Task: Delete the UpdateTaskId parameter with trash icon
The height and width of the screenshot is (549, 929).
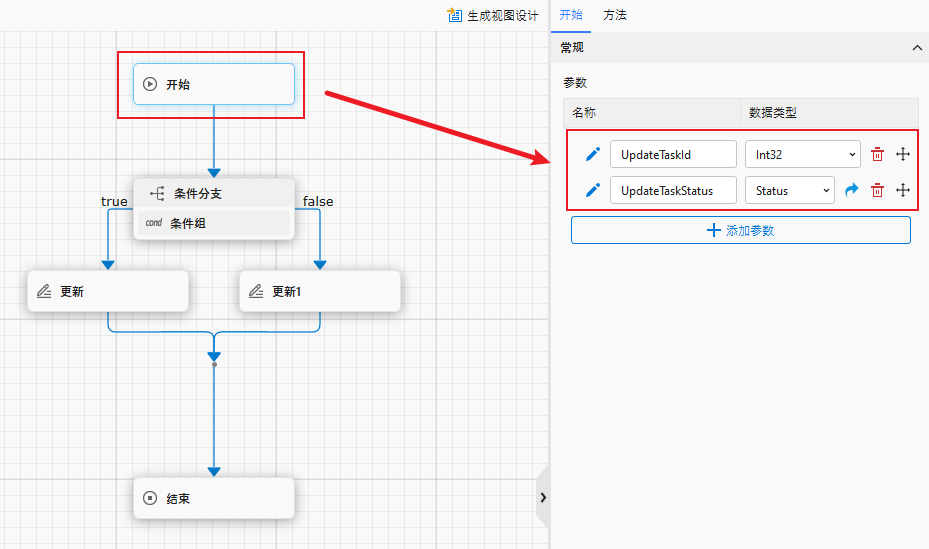Action: pos(877,154)
